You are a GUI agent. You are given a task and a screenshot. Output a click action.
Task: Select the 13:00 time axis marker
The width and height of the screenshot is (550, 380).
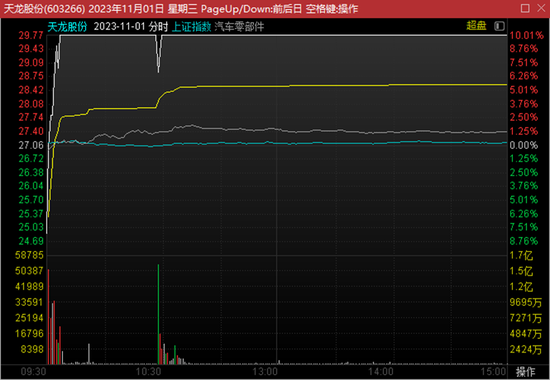click(265, 372)
